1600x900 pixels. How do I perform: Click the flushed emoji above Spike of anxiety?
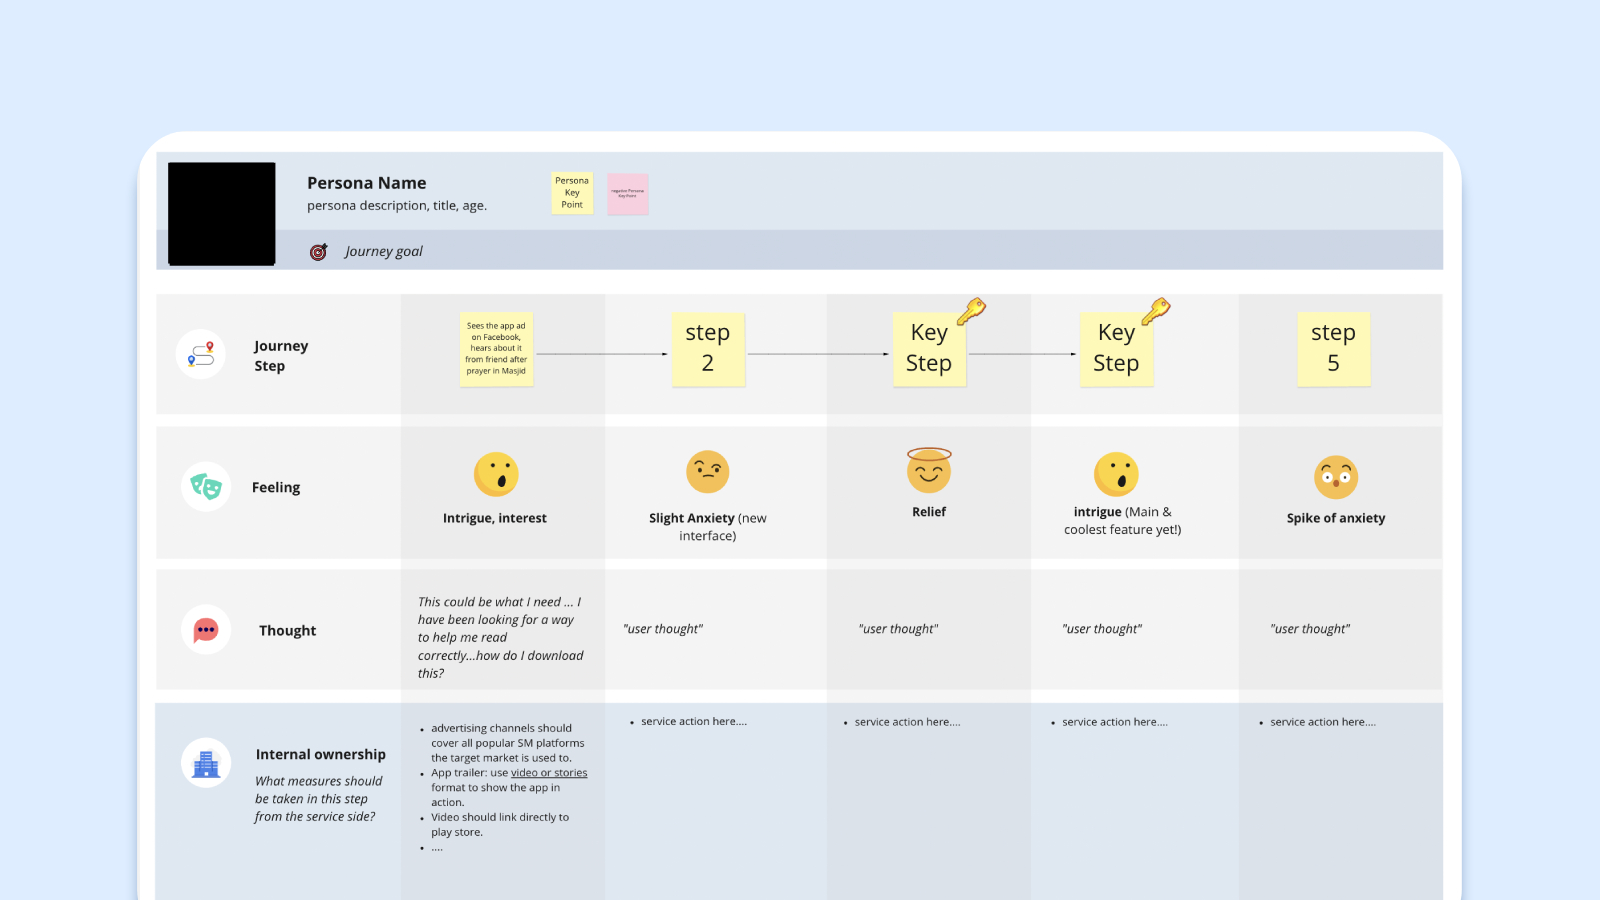click(1336, 477)
